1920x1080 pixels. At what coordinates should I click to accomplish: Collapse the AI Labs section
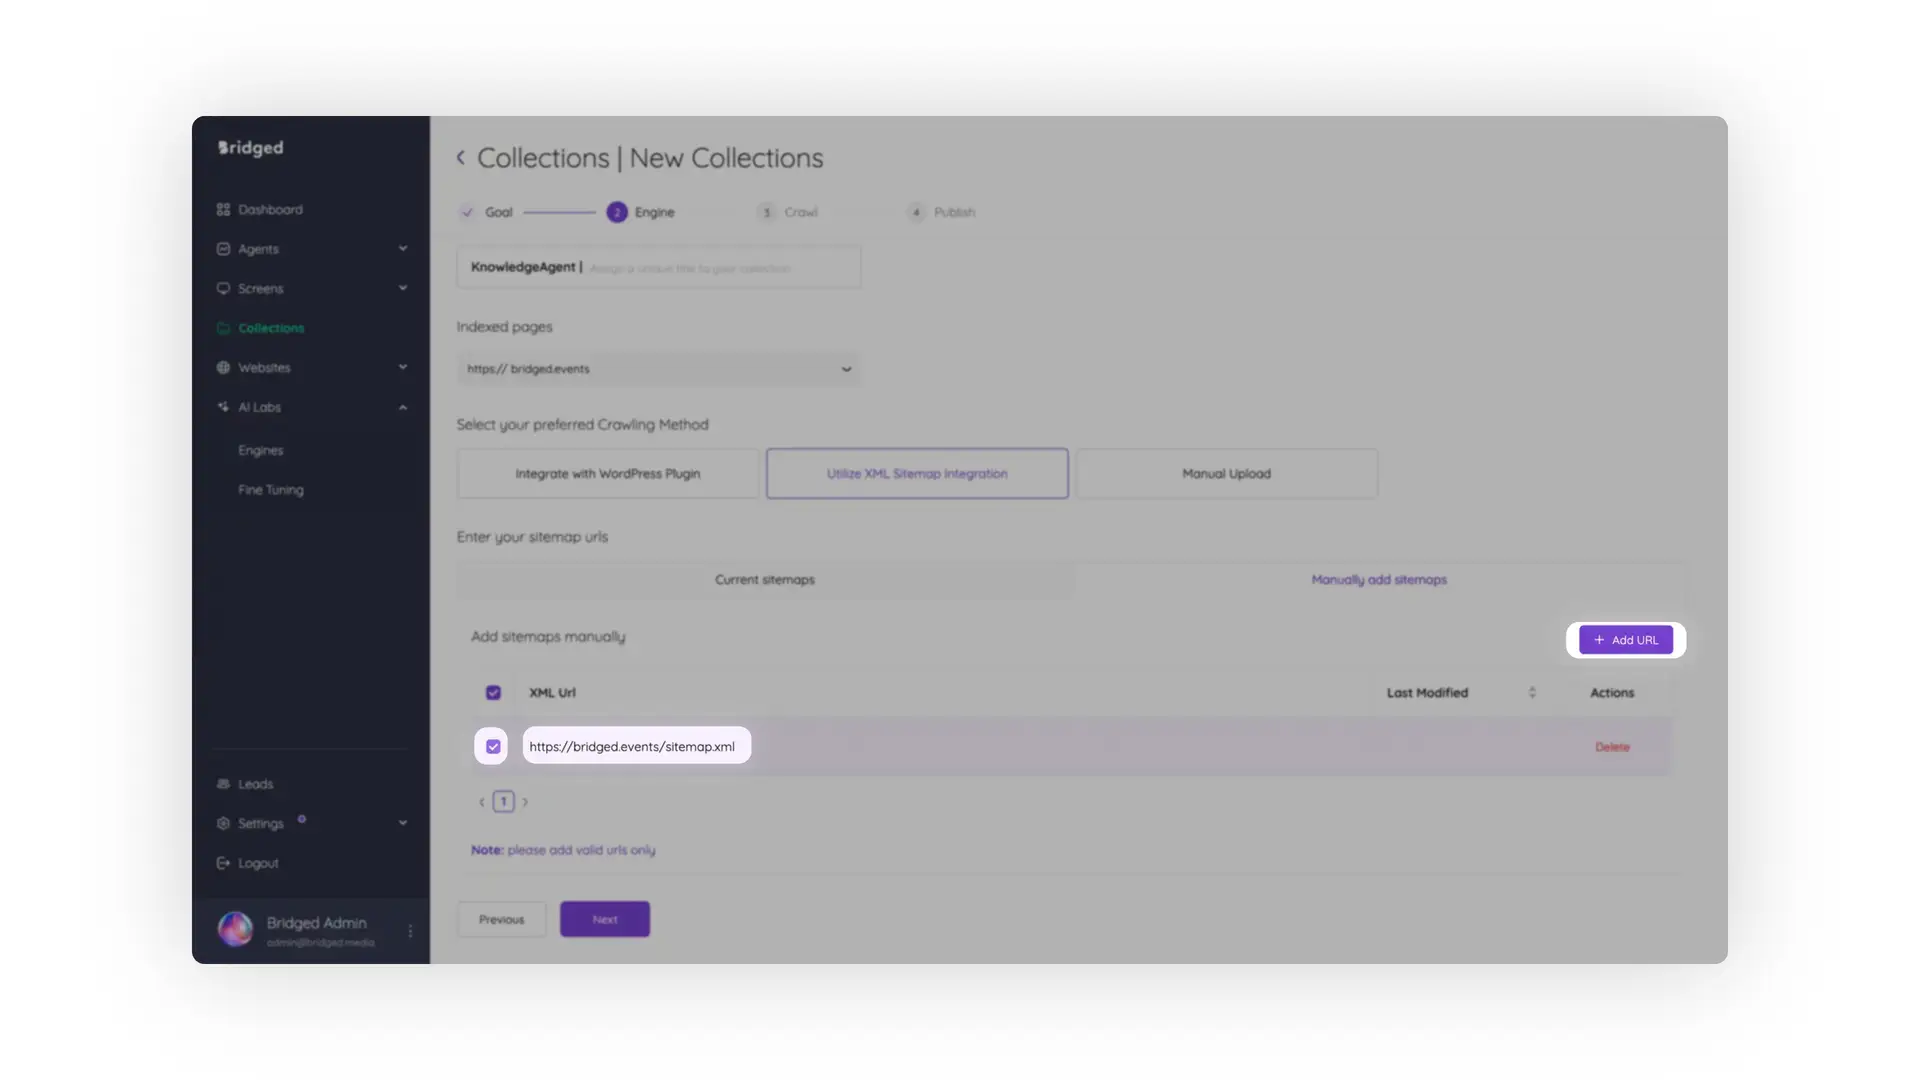pos(403,407)
